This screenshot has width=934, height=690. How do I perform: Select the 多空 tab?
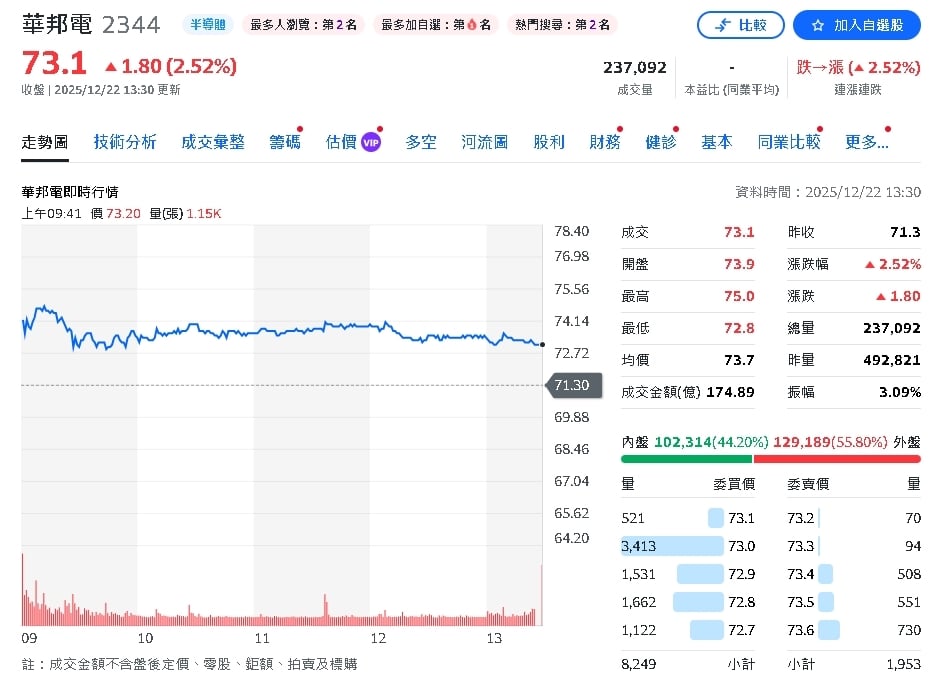click(420, 141)
